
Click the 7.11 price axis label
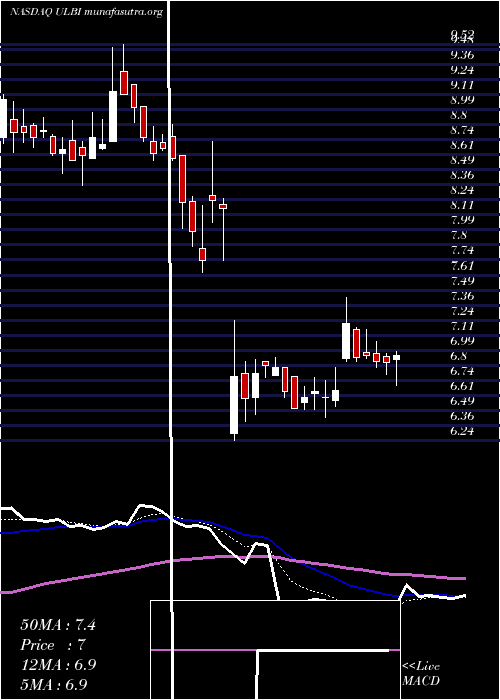462,326
